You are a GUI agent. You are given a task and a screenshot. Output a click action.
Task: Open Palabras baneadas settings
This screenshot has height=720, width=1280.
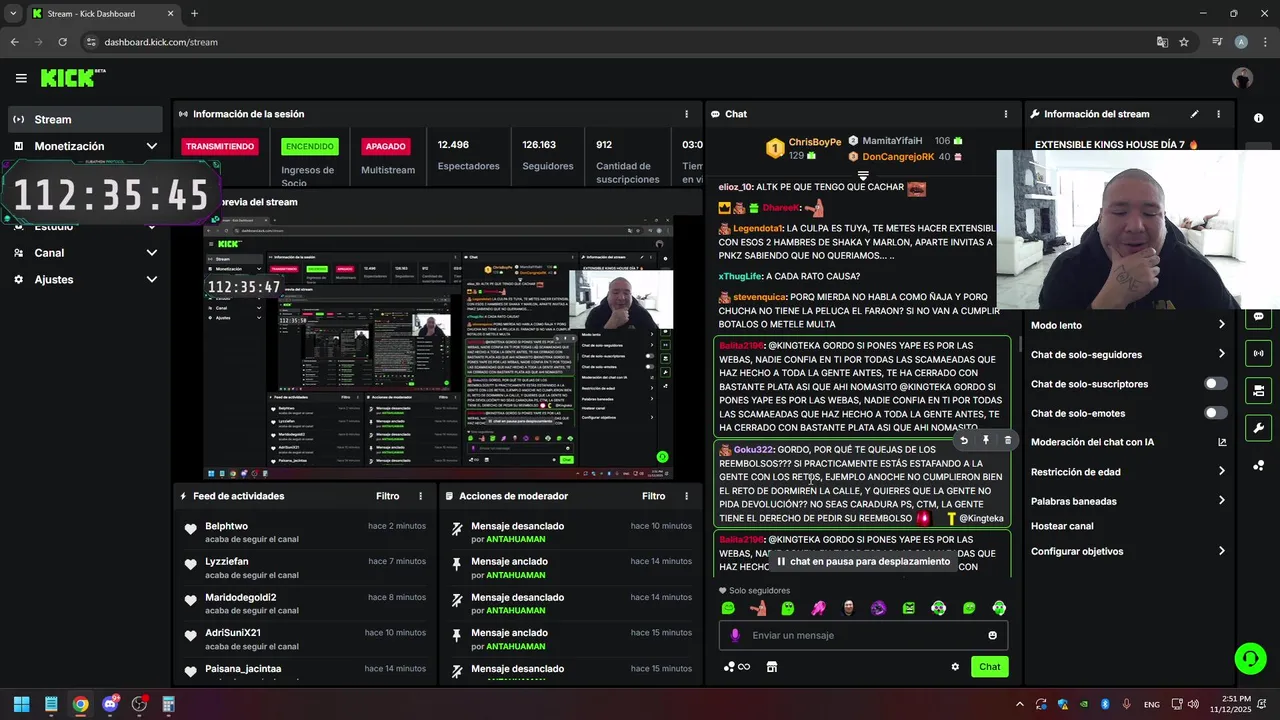click(1128, 501)
